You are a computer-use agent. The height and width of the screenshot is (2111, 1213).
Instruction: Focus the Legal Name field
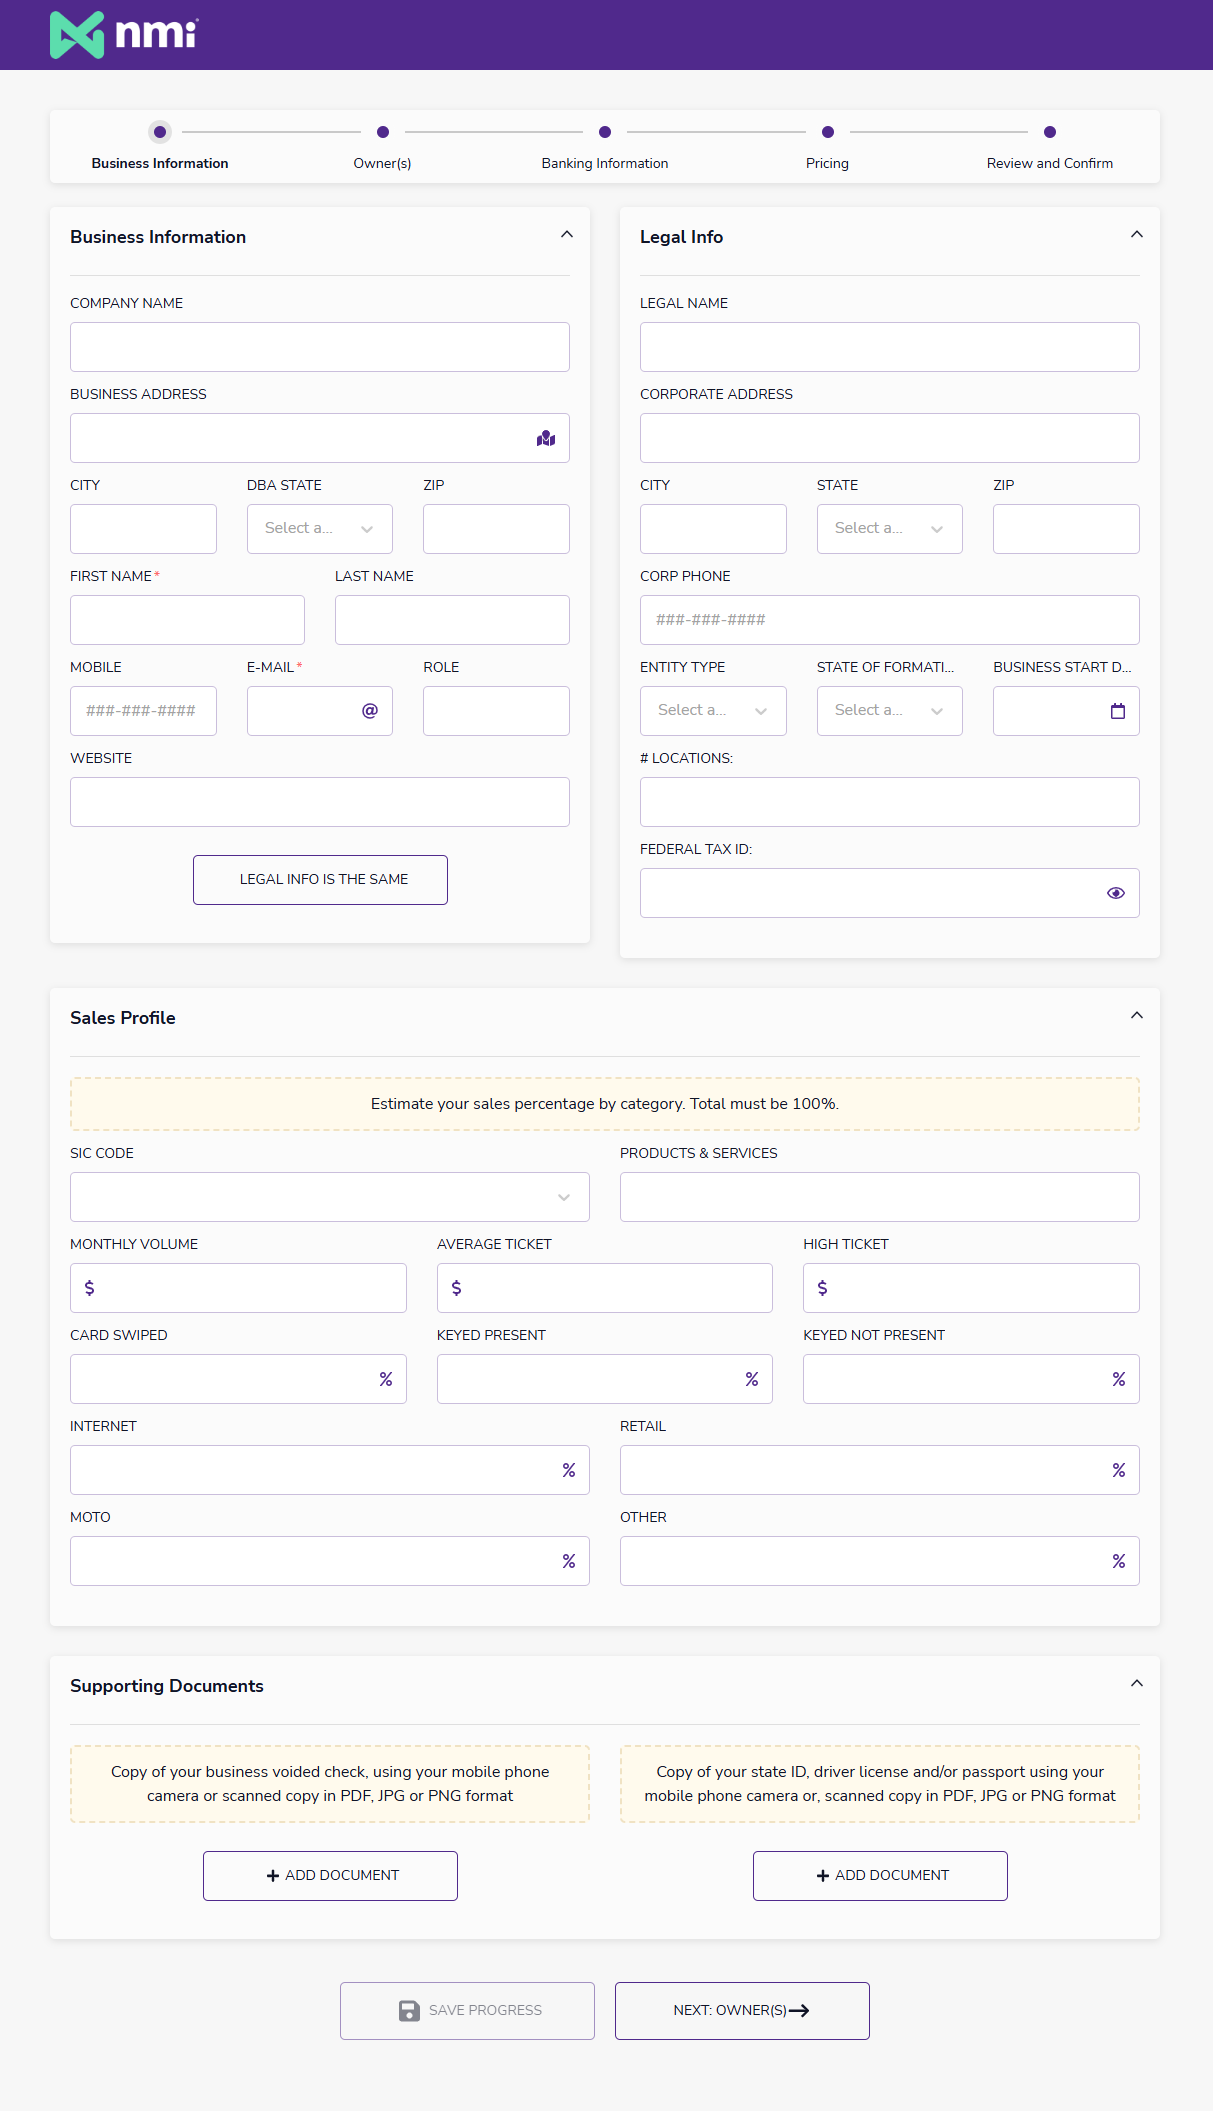click(890, 347)
